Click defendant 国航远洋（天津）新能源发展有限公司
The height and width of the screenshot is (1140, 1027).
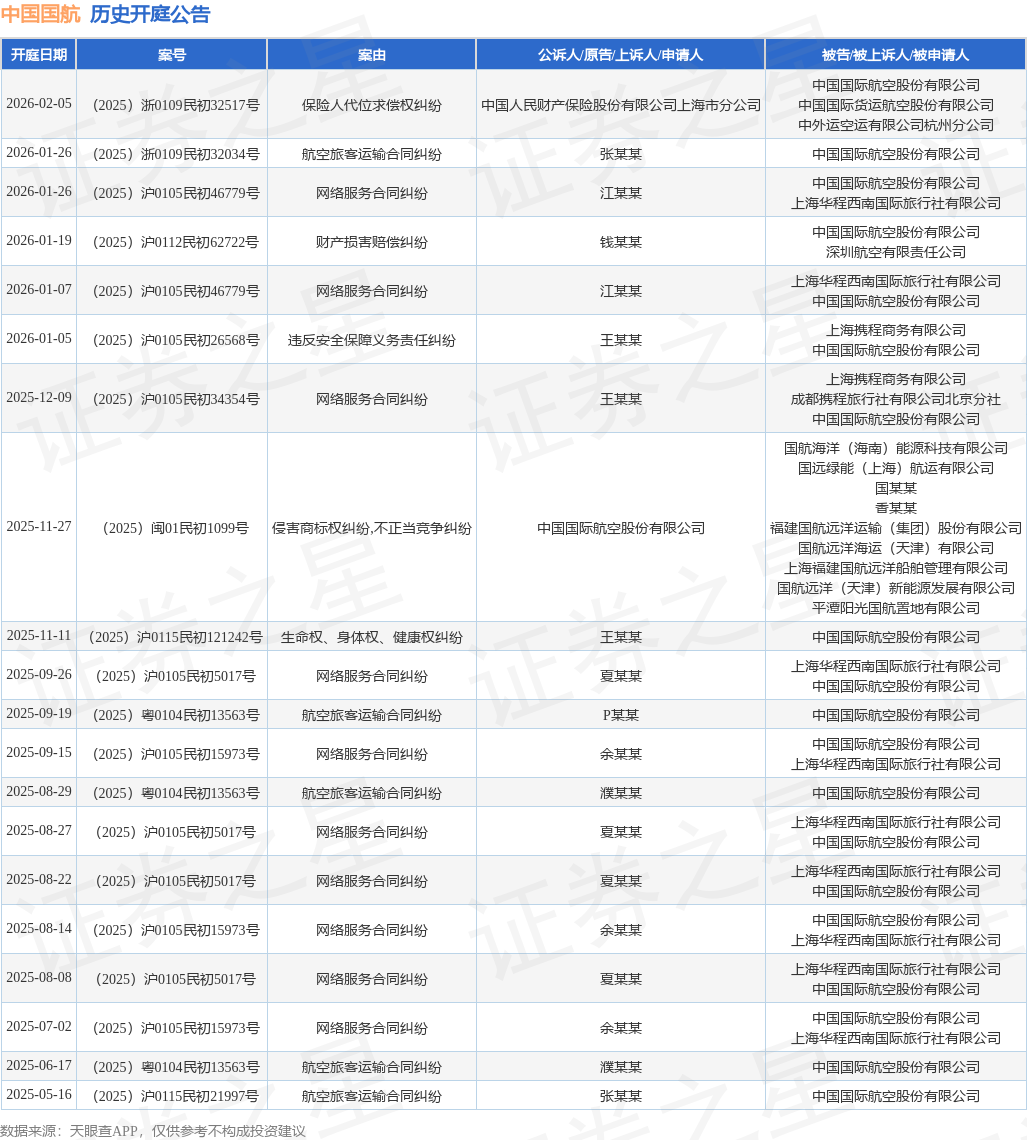[x=895, y=588]
